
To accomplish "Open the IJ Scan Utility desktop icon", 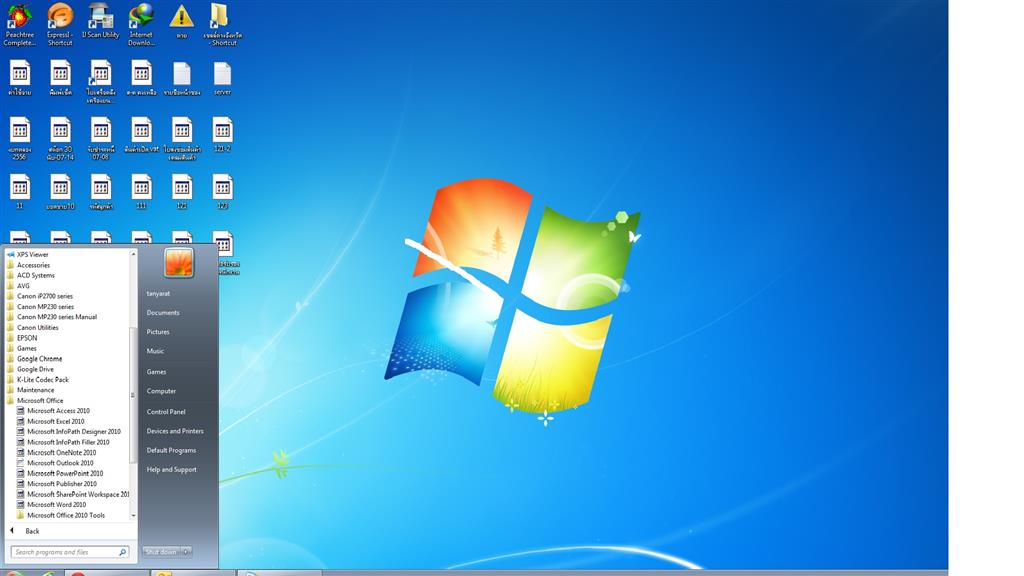I will pos(101,21).
